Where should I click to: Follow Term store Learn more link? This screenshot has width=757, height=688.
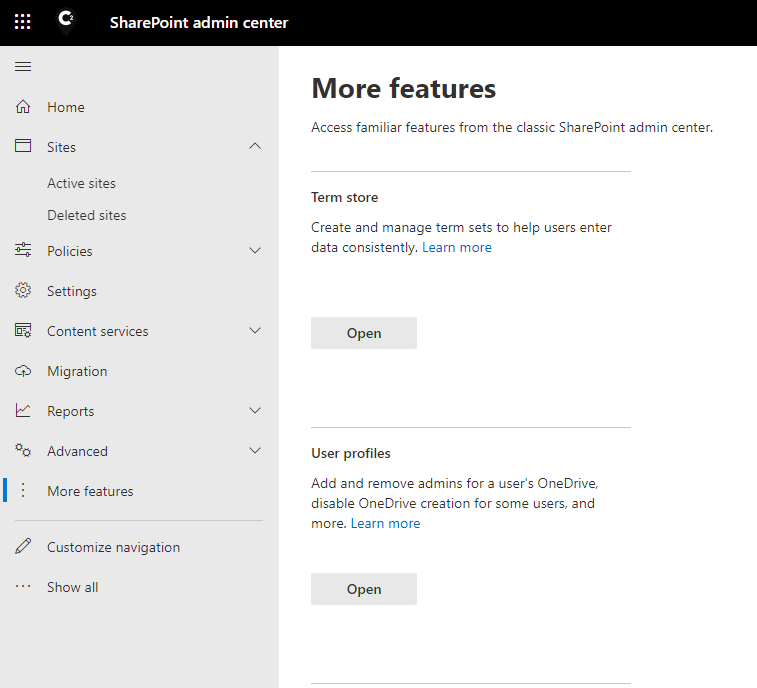pyautogui.click(x=457, y=247)
